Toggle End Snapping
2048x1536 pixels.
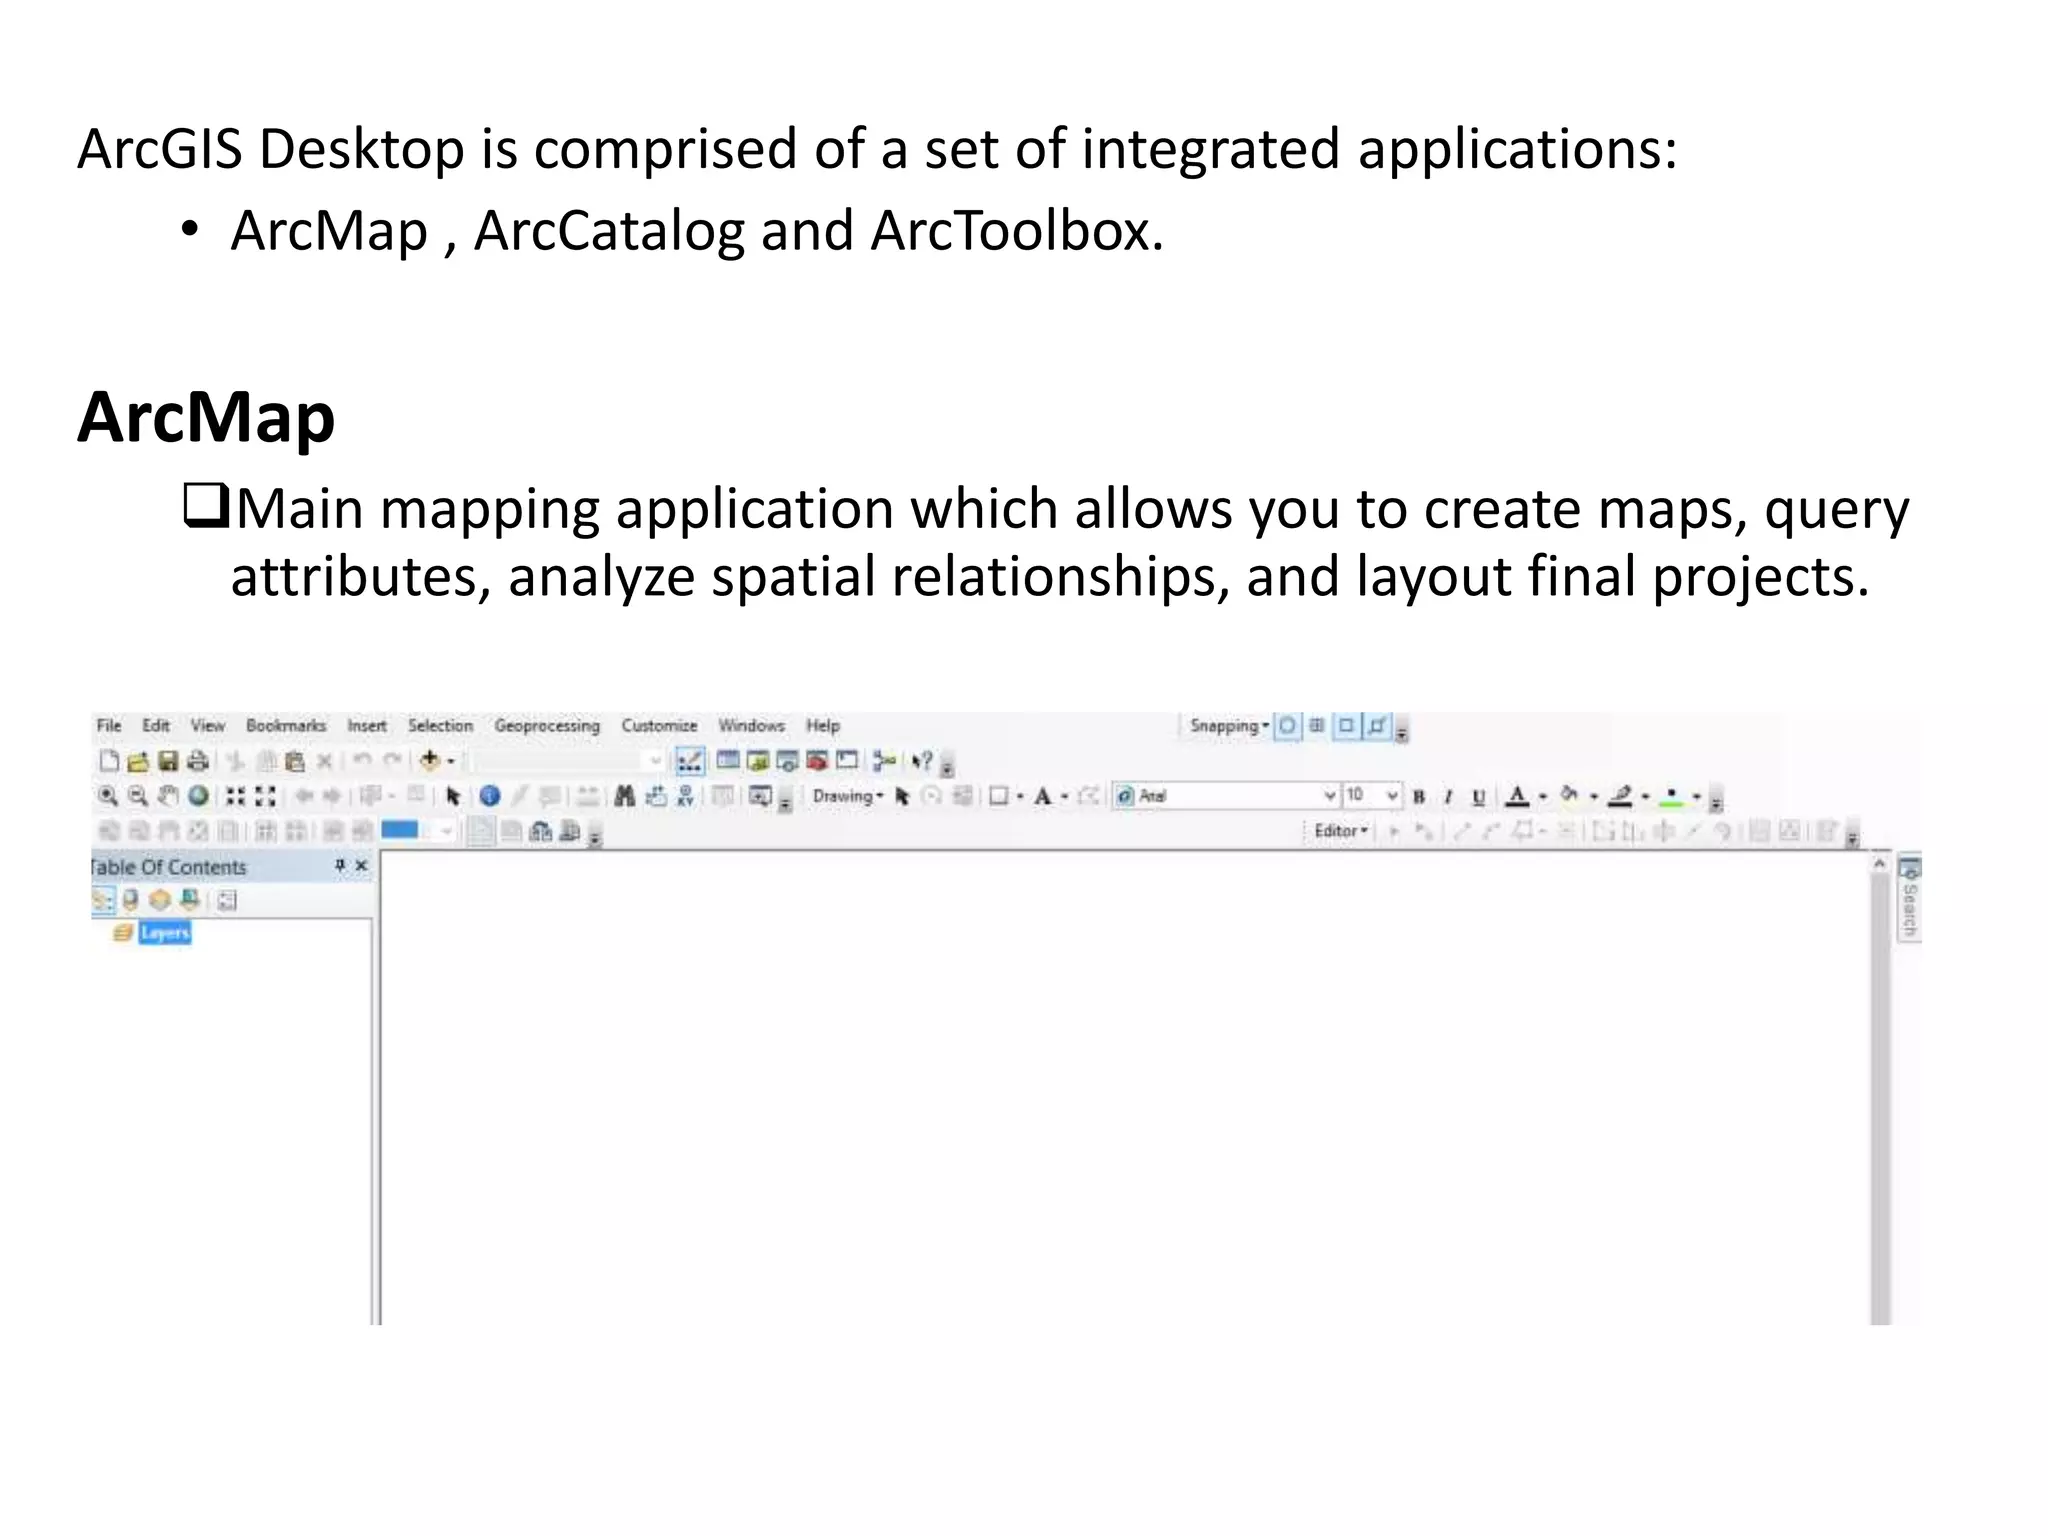coord(1317,725)
